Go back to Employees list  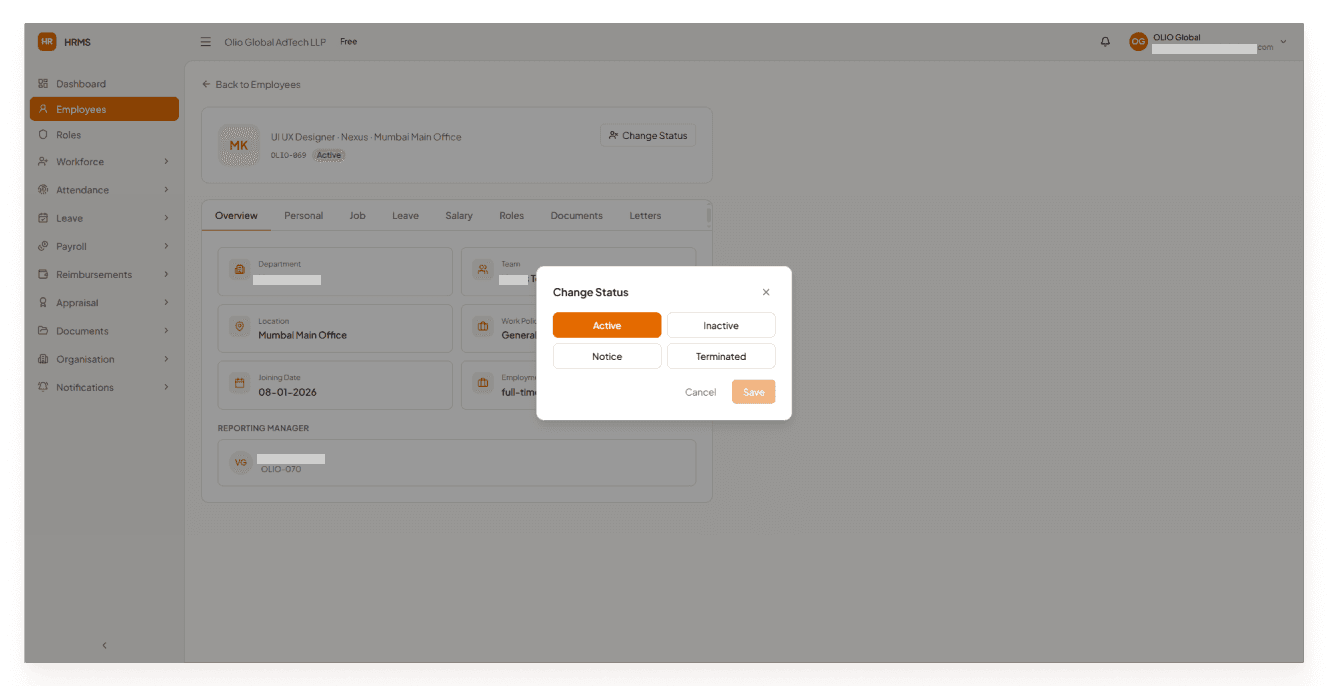coord(251,85)
